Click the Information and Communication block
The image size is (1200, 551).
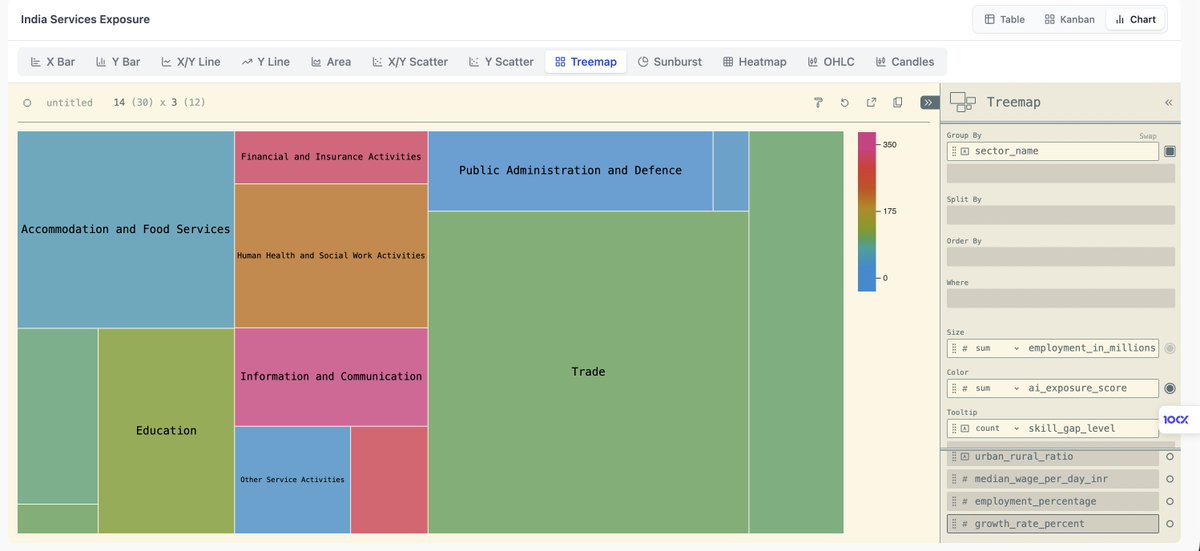coord(331,376)
